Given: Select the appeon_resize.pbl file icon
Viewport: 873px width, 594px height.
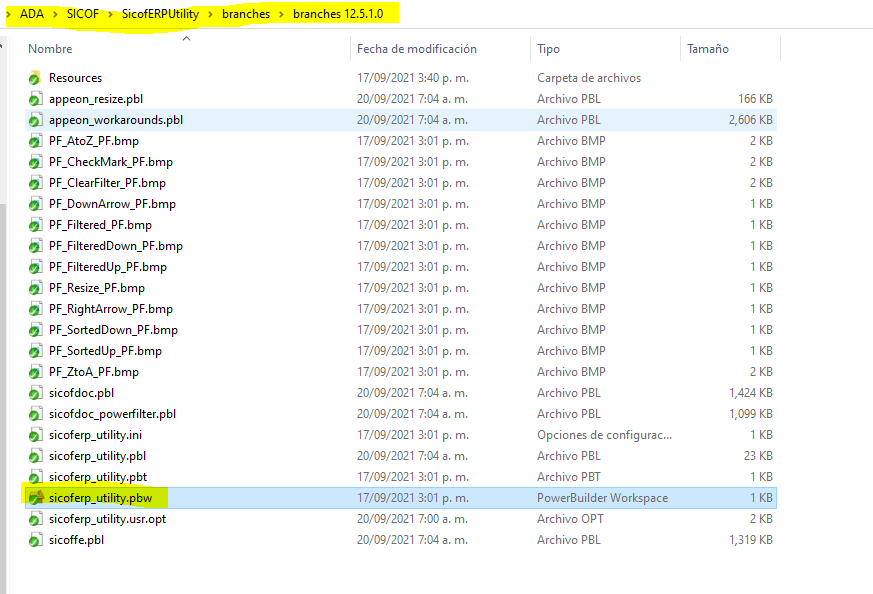Looking at the screenshot, I should 35,99.
